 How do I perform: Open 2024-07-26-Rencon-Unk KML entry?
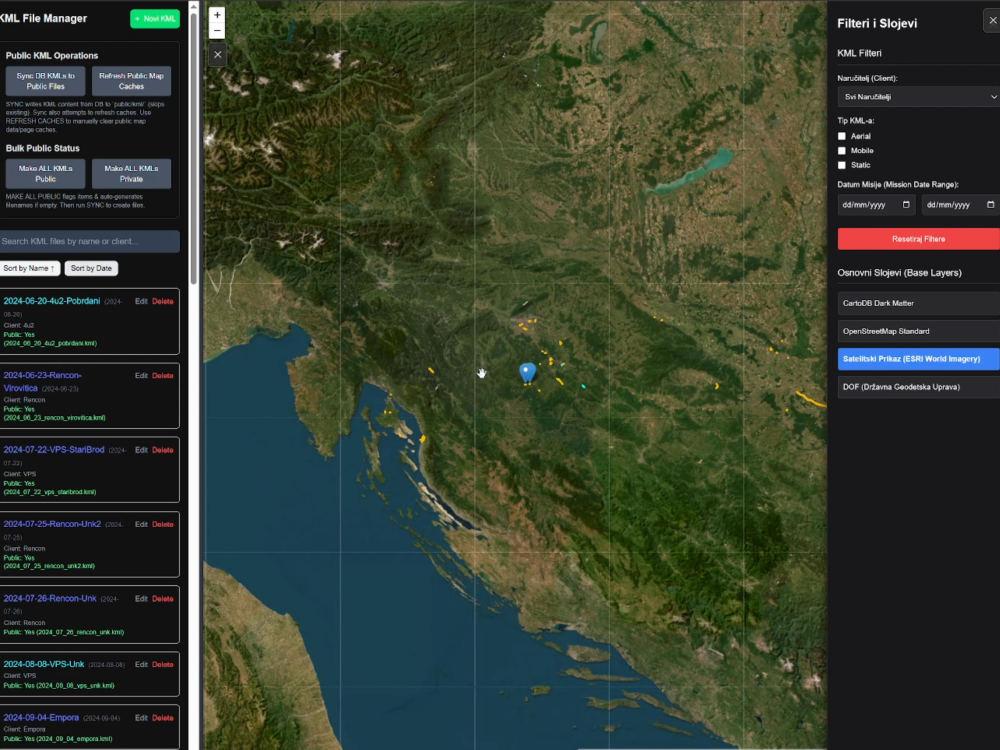50,598
